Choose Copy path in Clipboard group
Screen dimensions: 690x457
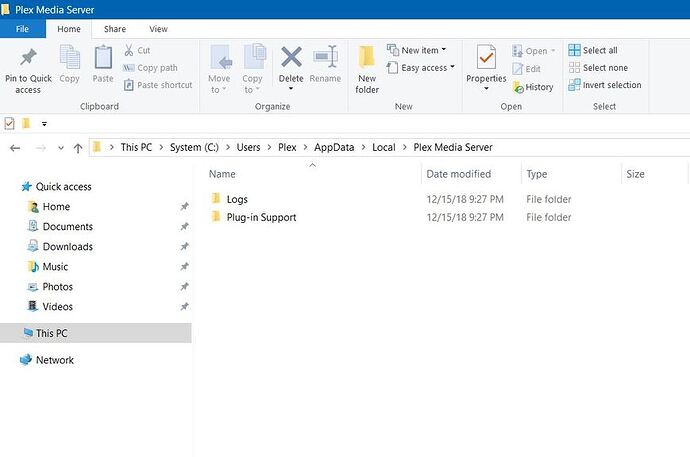pos(150,68)
